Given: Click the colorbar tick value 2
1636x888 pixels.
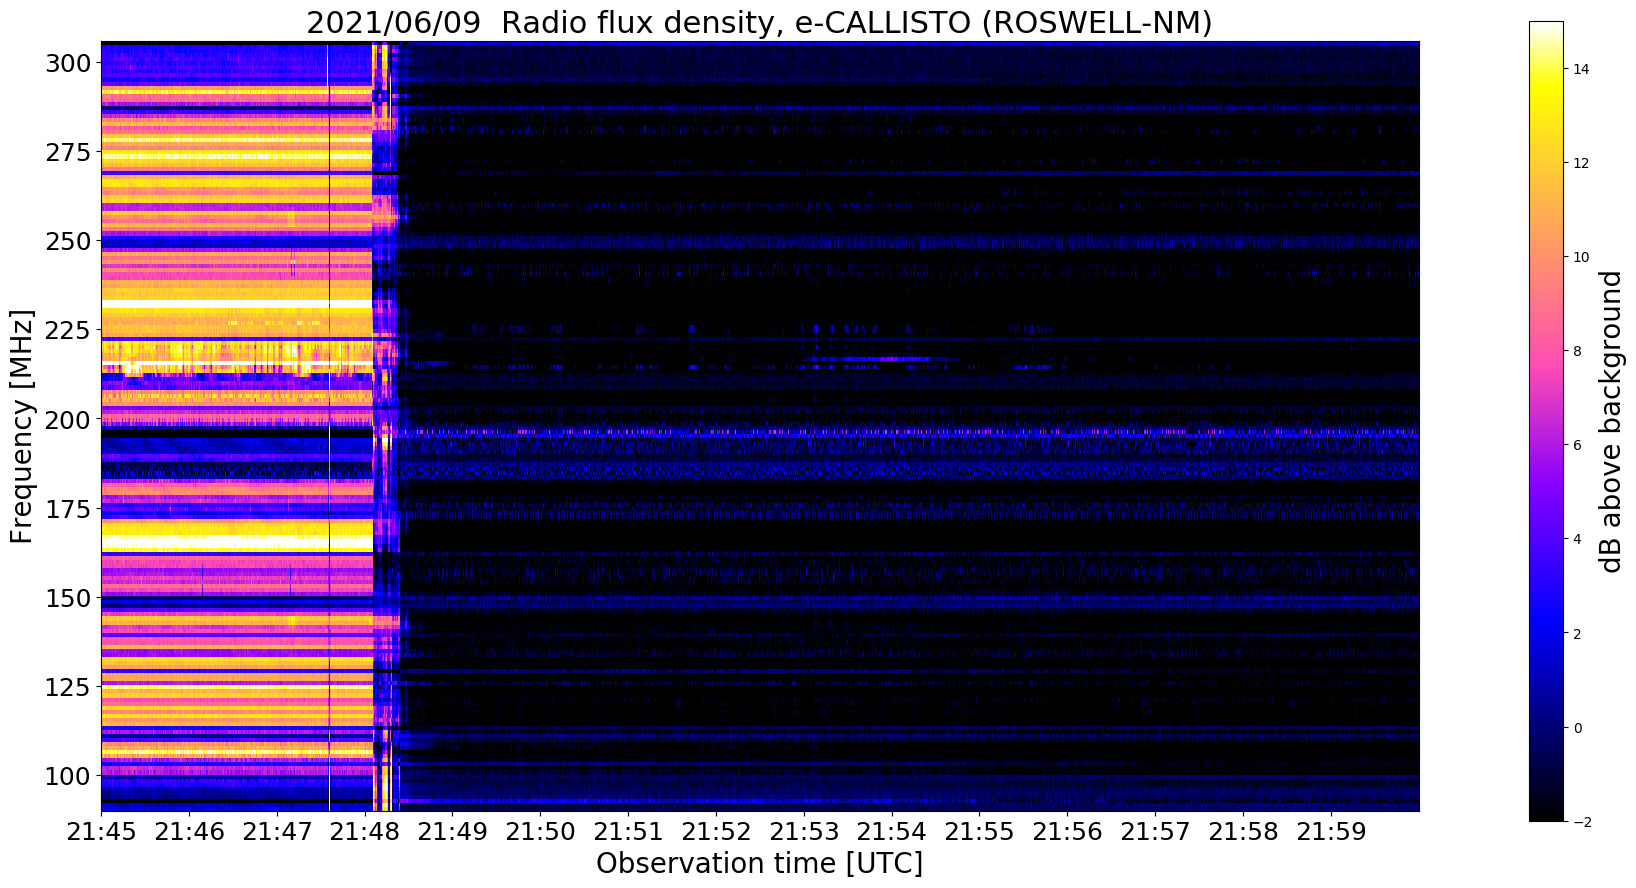Looking at the screenshot, I should click(1578, 633).
